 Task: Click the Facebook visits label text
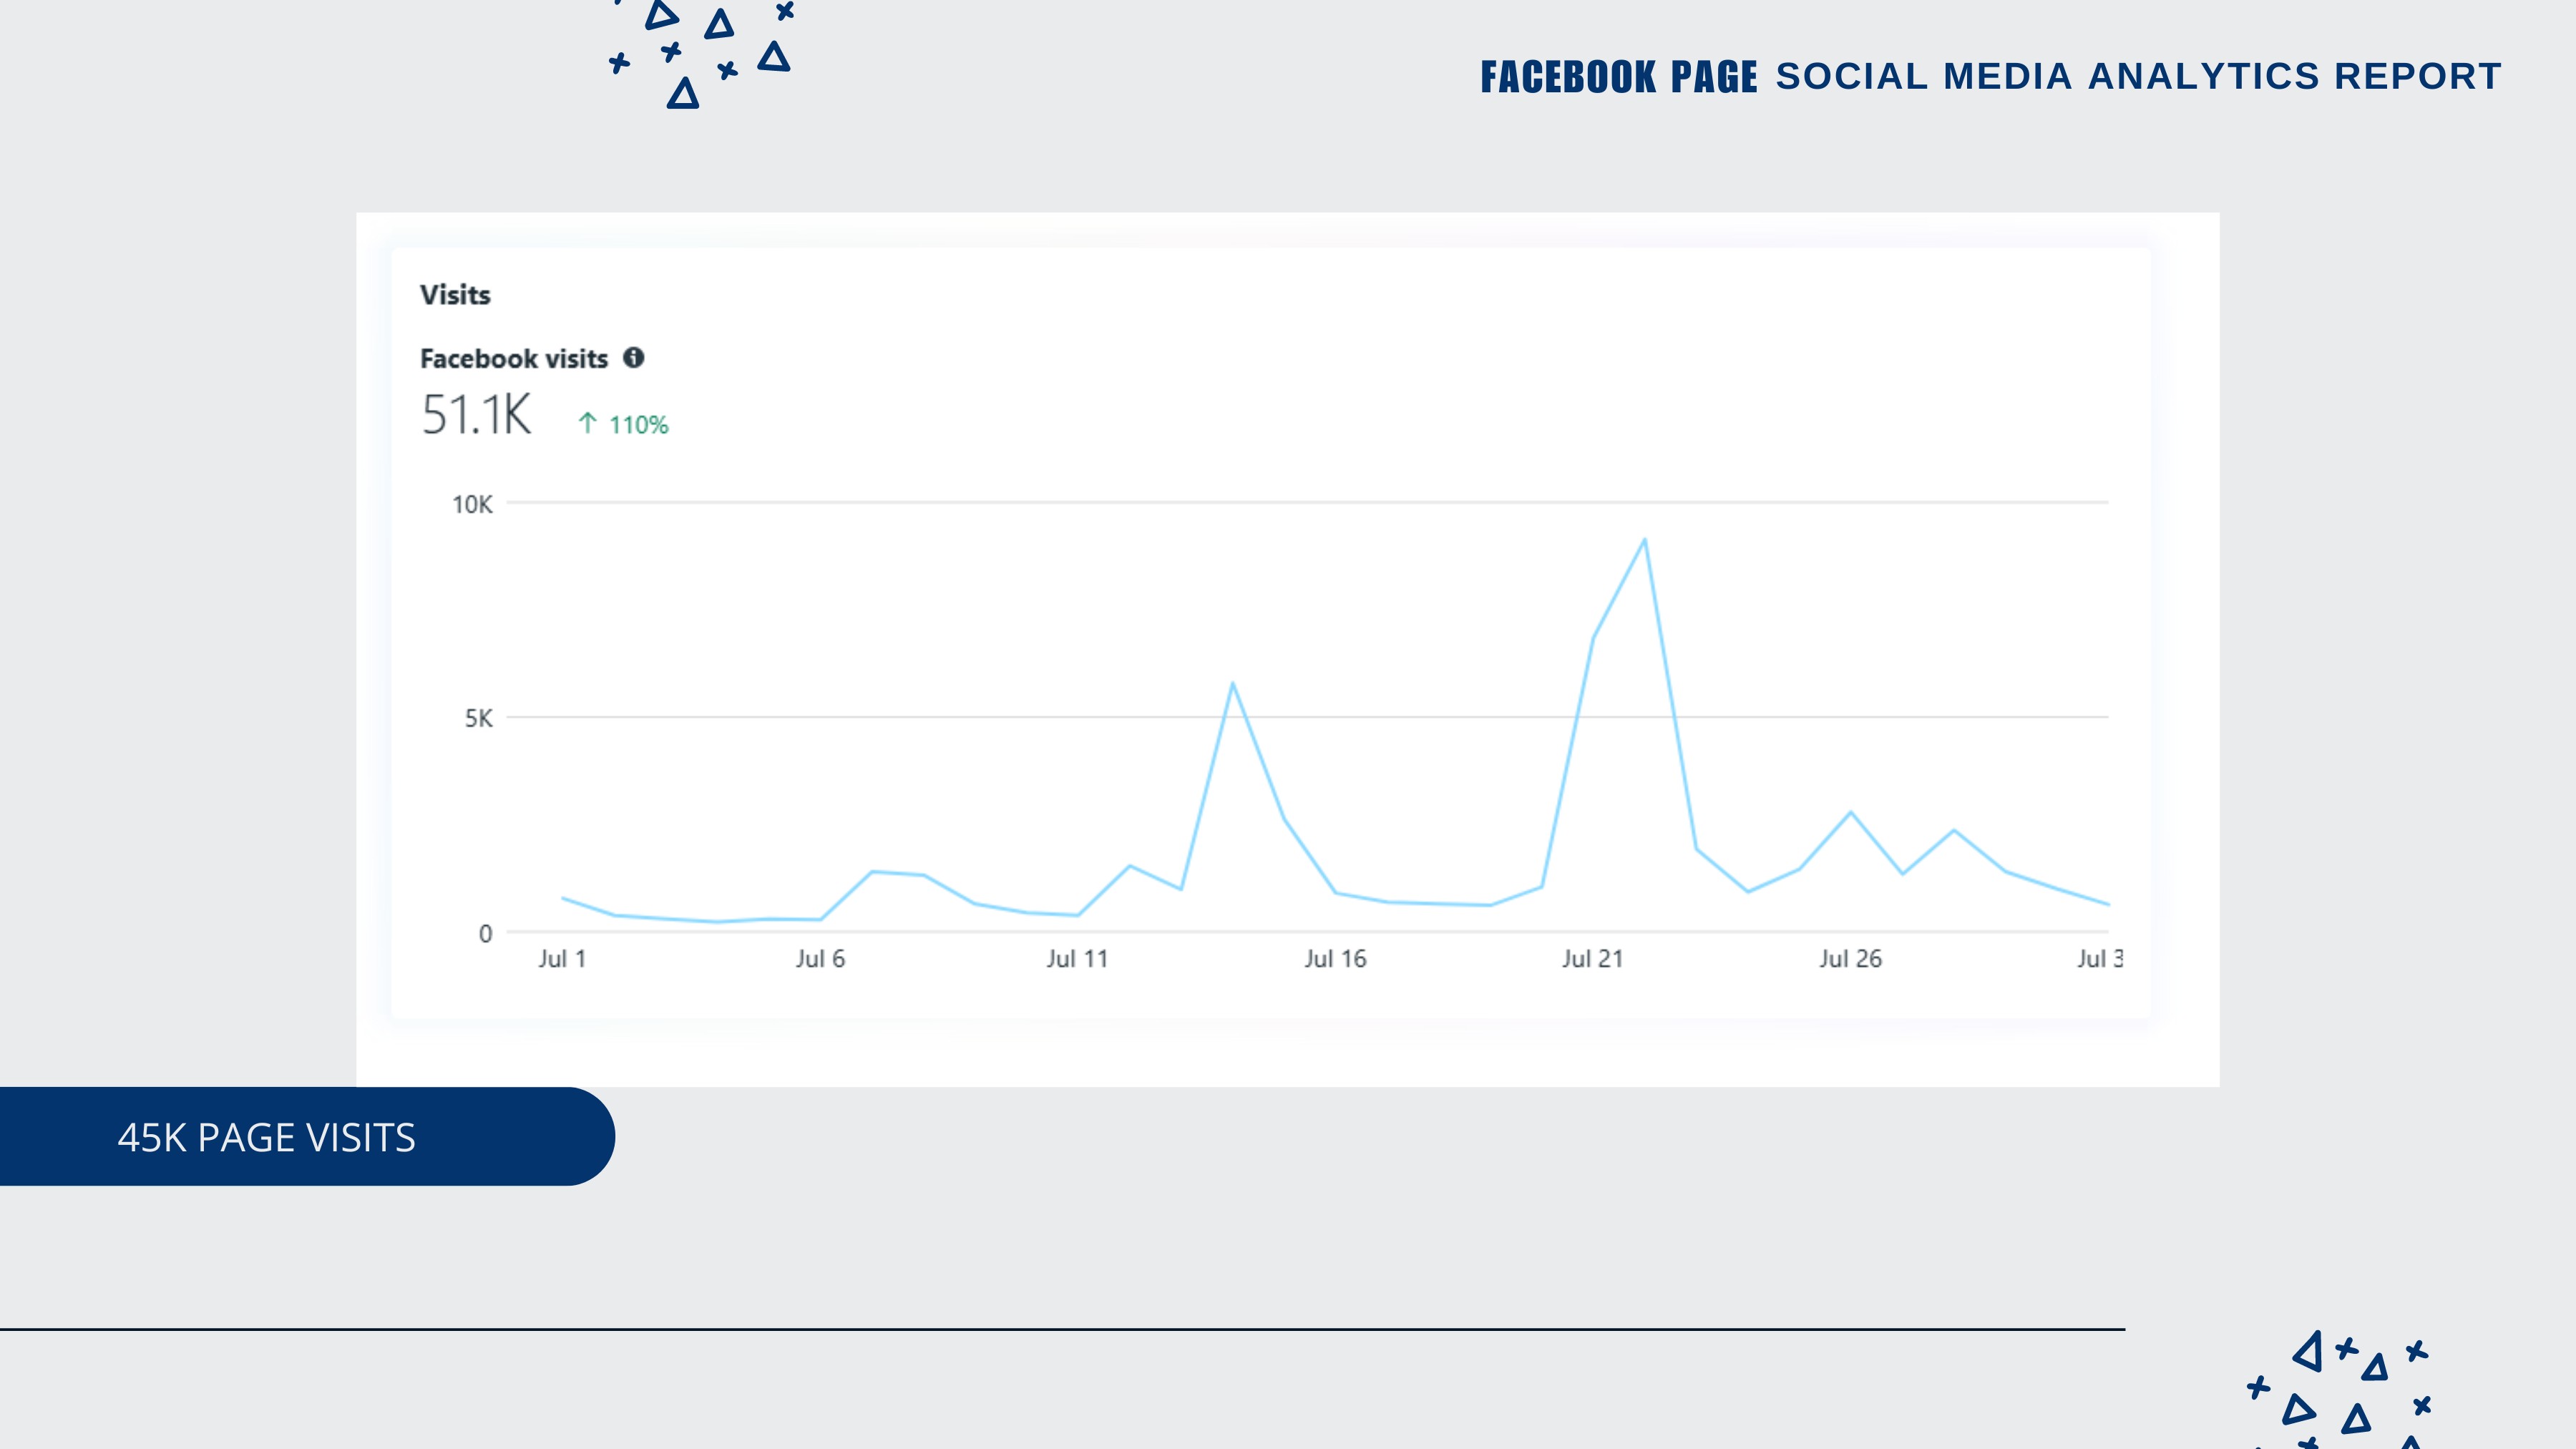click(513, 359)
